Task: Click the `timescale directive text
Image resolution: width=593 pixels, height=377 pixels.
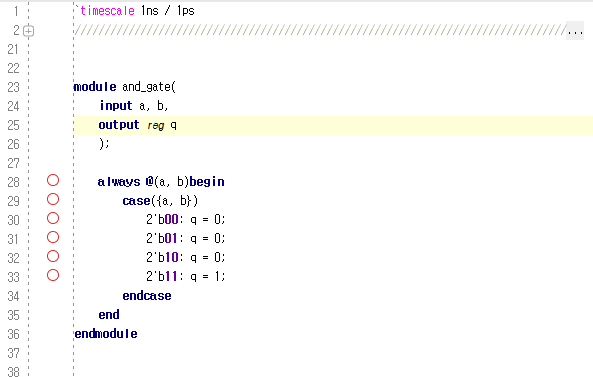Action: 105,11
